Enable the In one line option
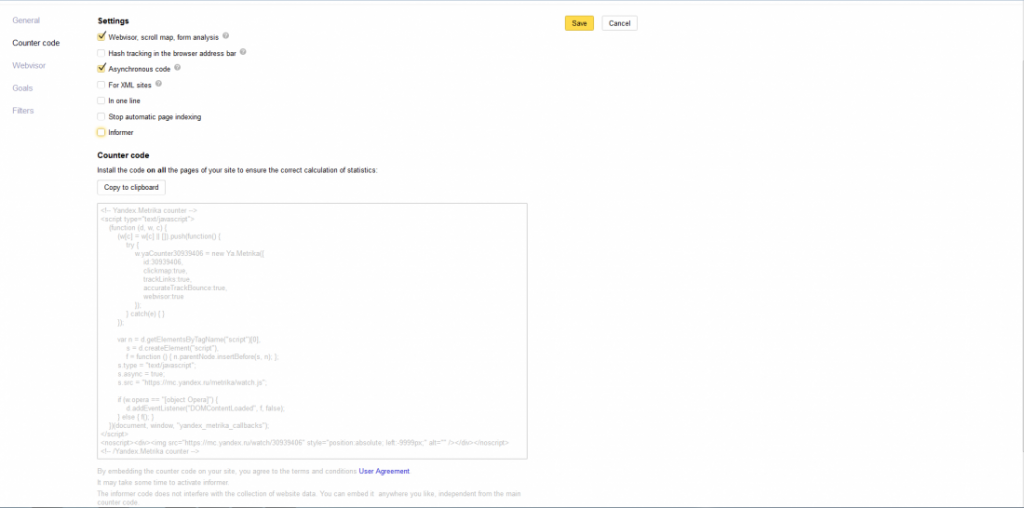The height and width of the screenshot is (508, 1024). 101,101
